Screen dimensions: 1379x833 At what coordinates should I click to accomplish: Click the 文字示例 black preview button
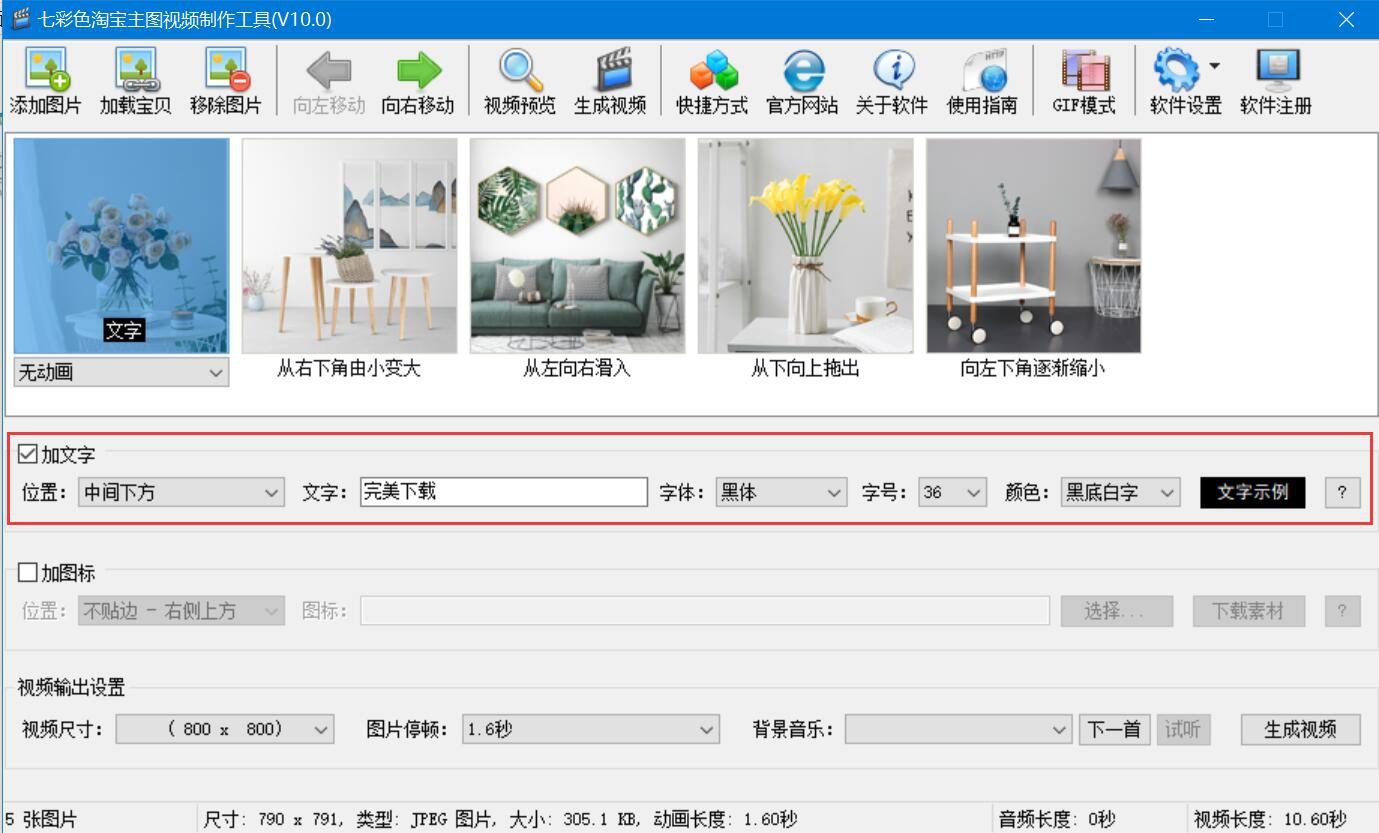coord(1253,492)
